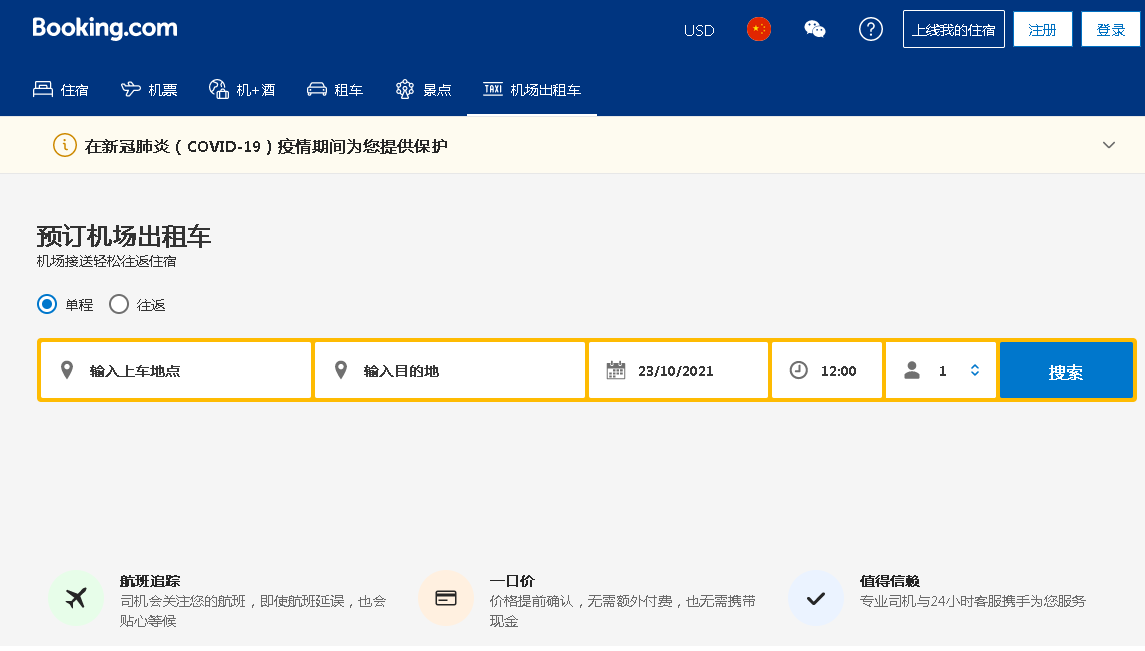Click the Booking.com logo

click(x=105, y=28)
